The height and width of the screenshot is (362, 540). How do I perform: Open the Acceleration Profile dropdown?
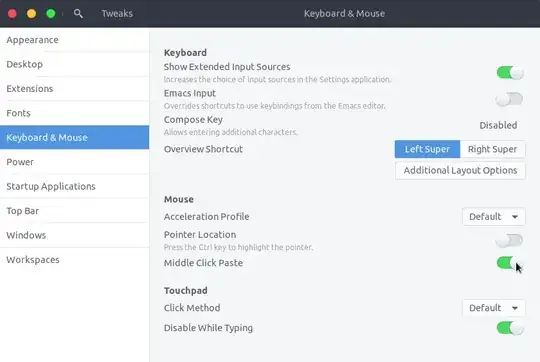pos(494,217)
